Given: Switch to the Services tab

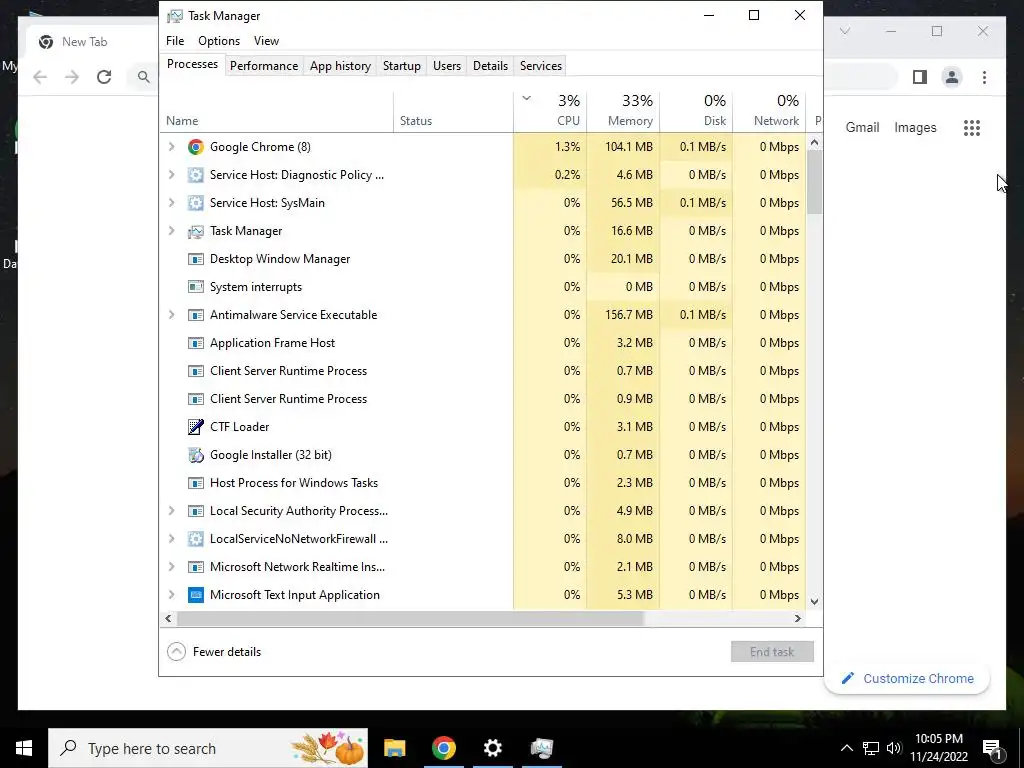Looking at the screenshot, I should coord(541,66).
